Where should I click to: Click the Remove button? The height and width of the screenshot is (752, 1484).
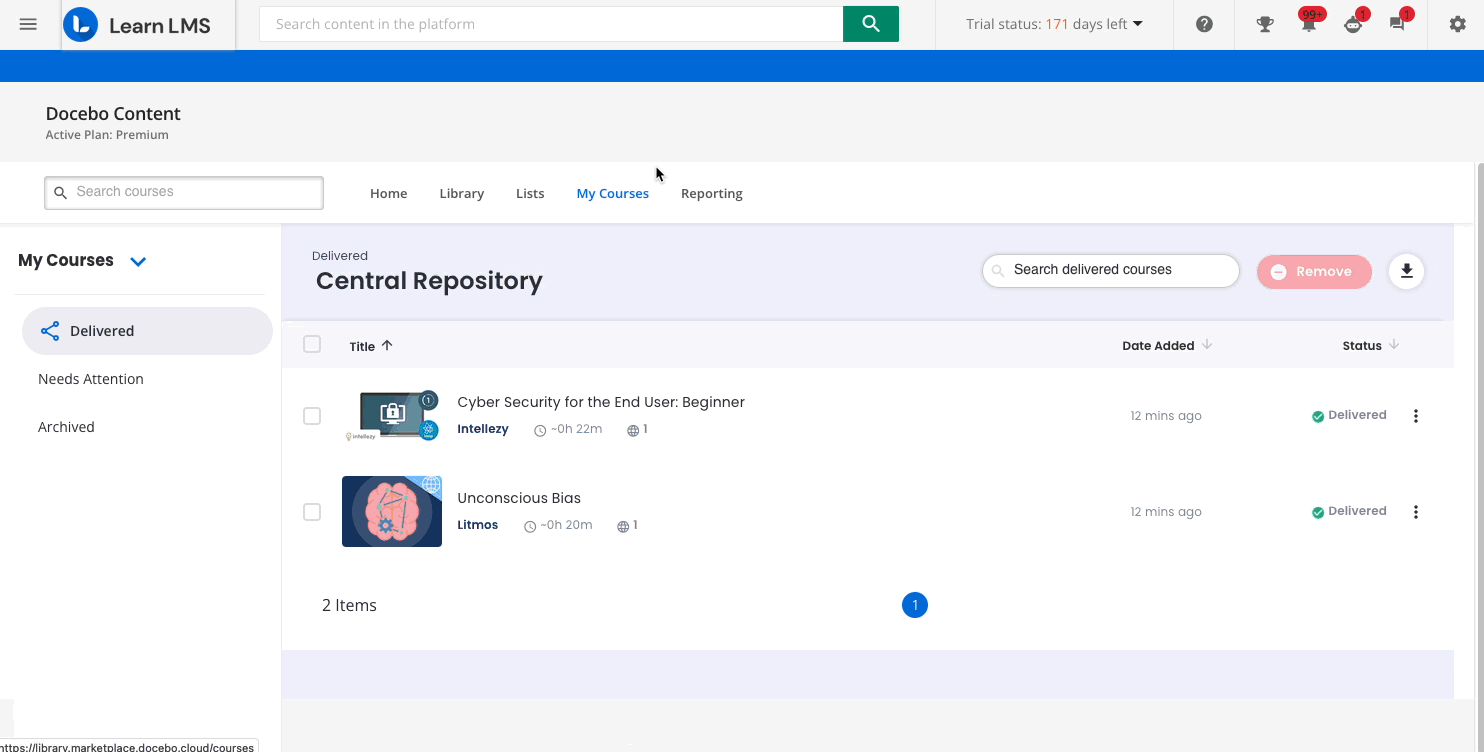[1314, 271]
